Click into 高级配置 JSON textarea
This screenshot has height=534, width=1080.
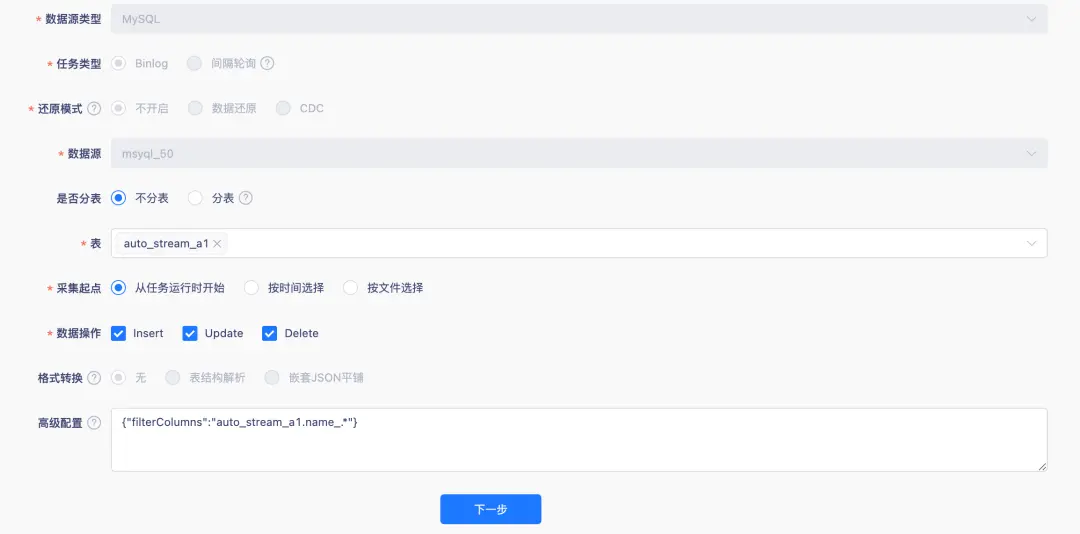pos(579,440)
